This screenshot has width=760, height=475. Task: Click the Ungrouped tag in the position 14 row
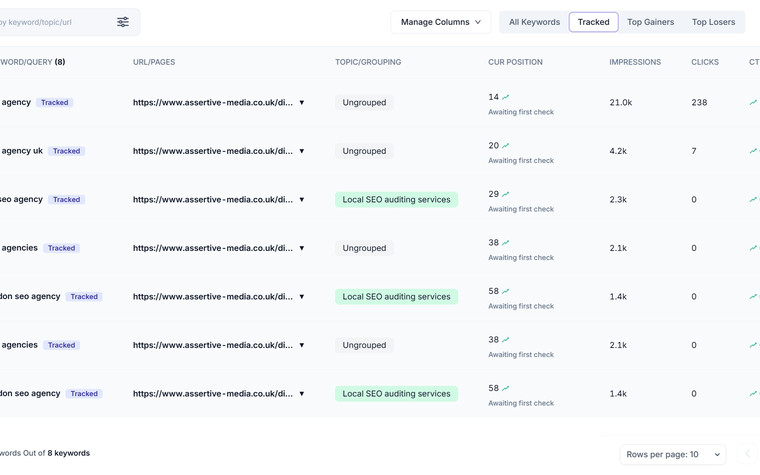[x=364, y=102]
